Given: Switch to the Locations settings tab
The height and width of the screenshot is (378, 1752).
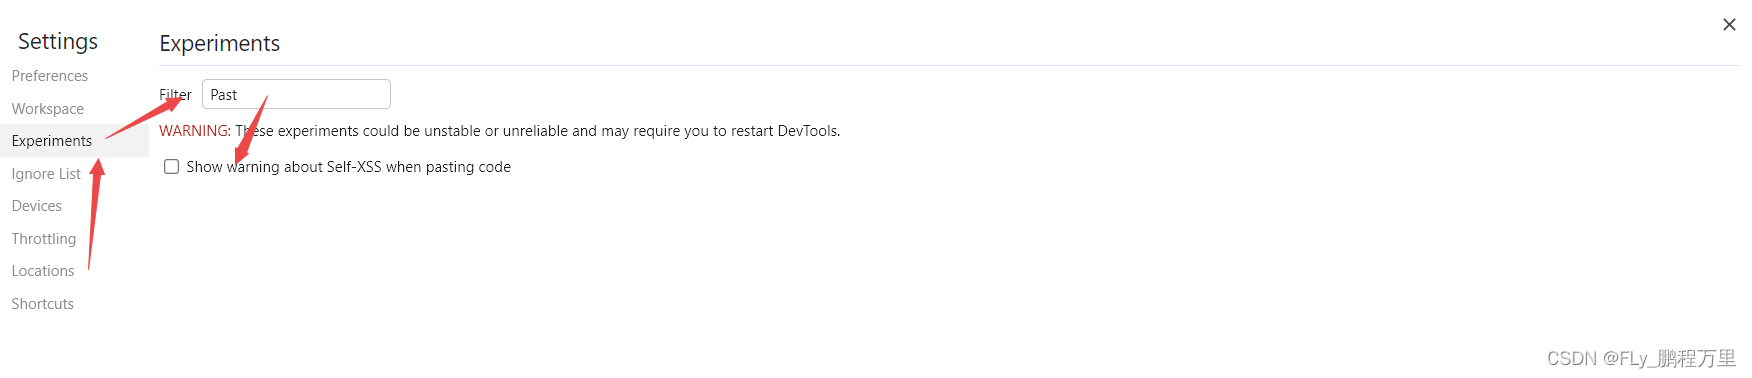Looking at the screenshot, I should pyautogui.click(x=43, y=271).
